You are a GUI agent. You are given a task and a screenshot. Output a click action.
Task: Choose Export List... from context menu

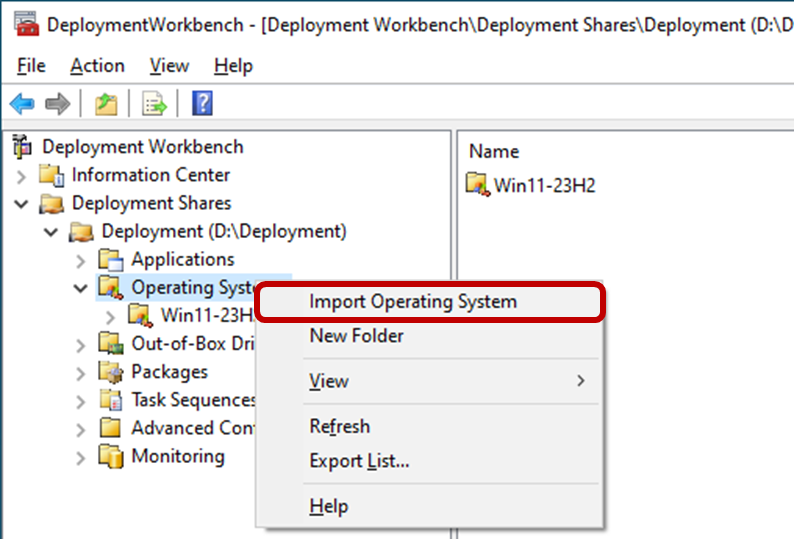[x=359, y=461]
